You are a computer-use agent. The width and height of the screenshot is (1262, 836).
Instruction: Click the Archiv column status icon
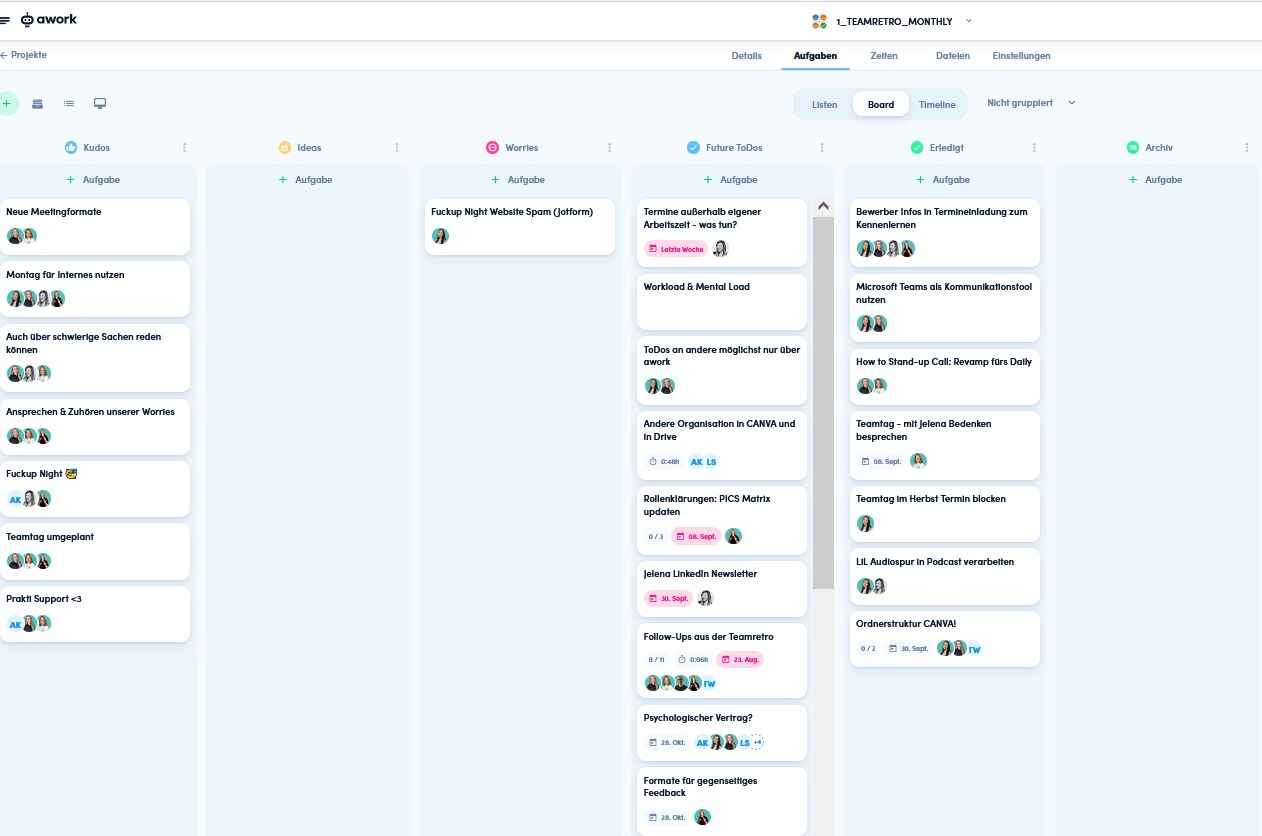point(1133,147)
